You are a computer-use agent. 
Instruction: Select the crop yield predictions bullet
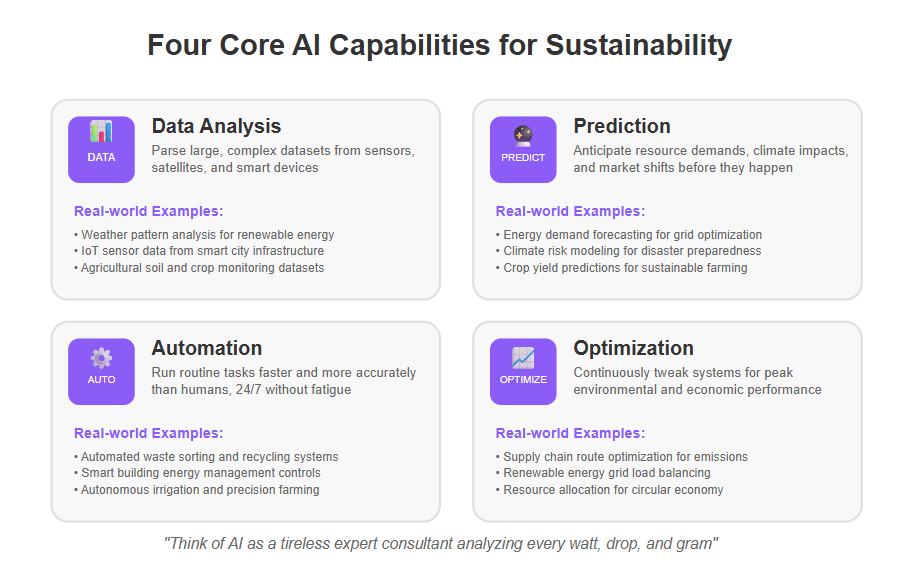[621, 268]
